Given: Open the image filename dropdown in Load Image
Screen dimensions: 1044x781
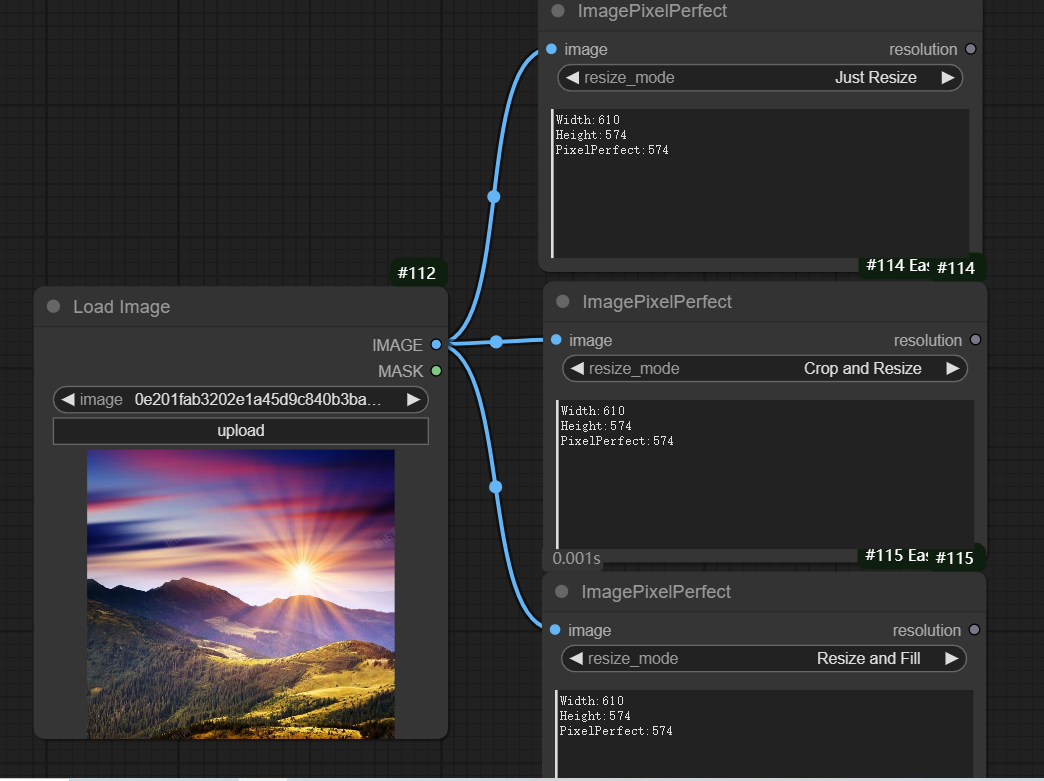Looking at the screenshot, I should [x=258, y=400].
